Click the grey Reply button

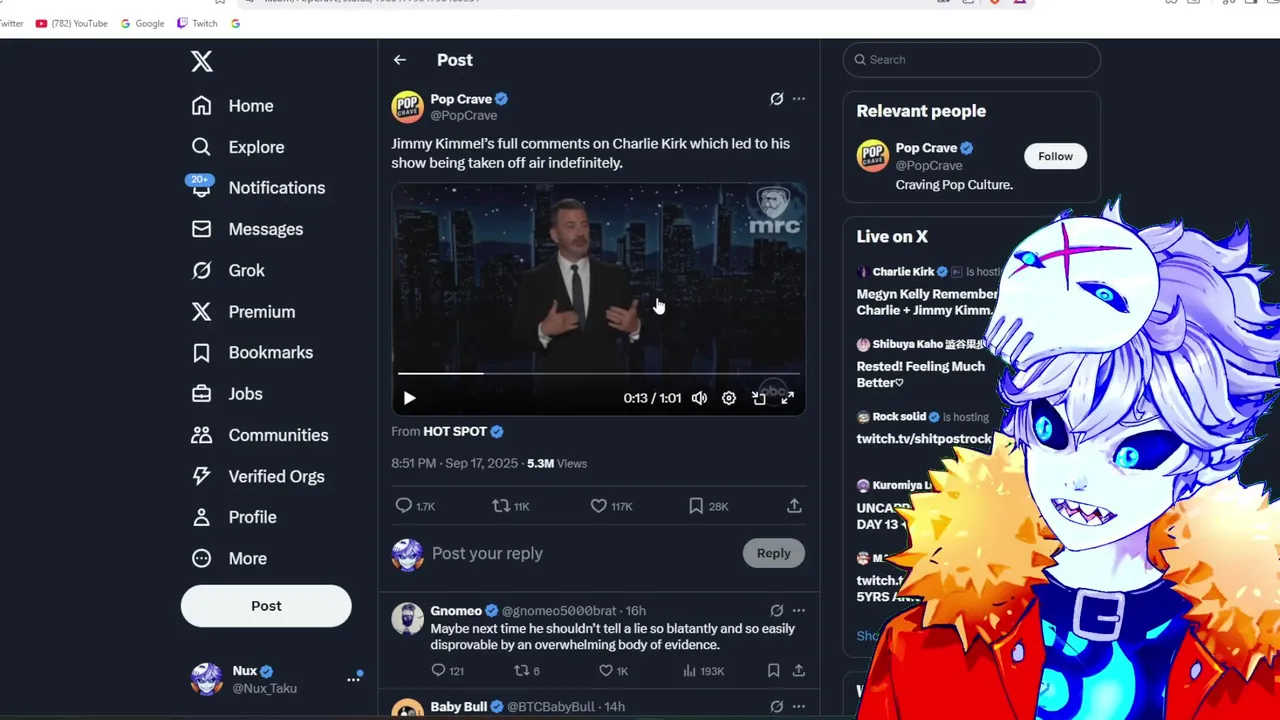point(773,553)
